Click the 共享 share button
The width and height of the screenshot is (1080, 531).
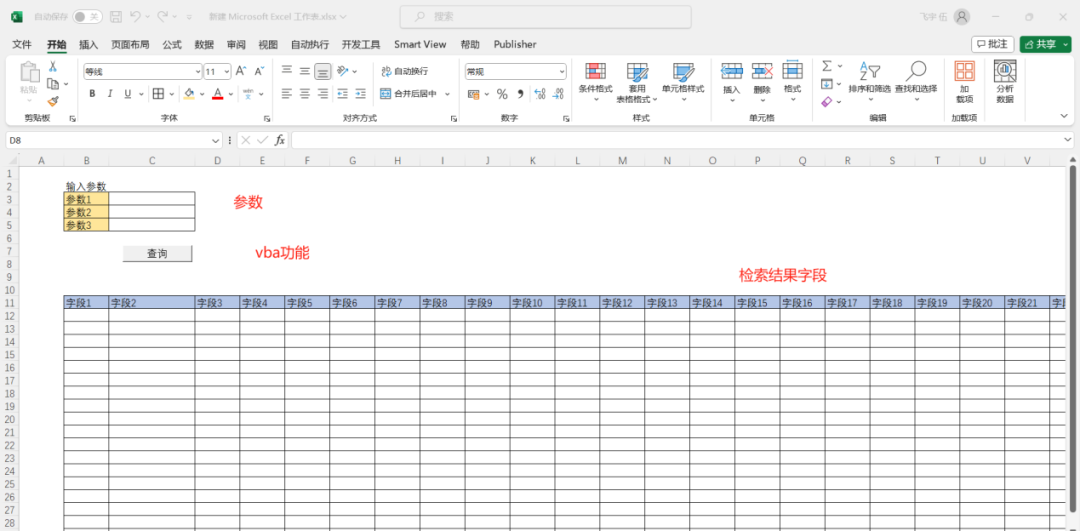coord(1046,44)
